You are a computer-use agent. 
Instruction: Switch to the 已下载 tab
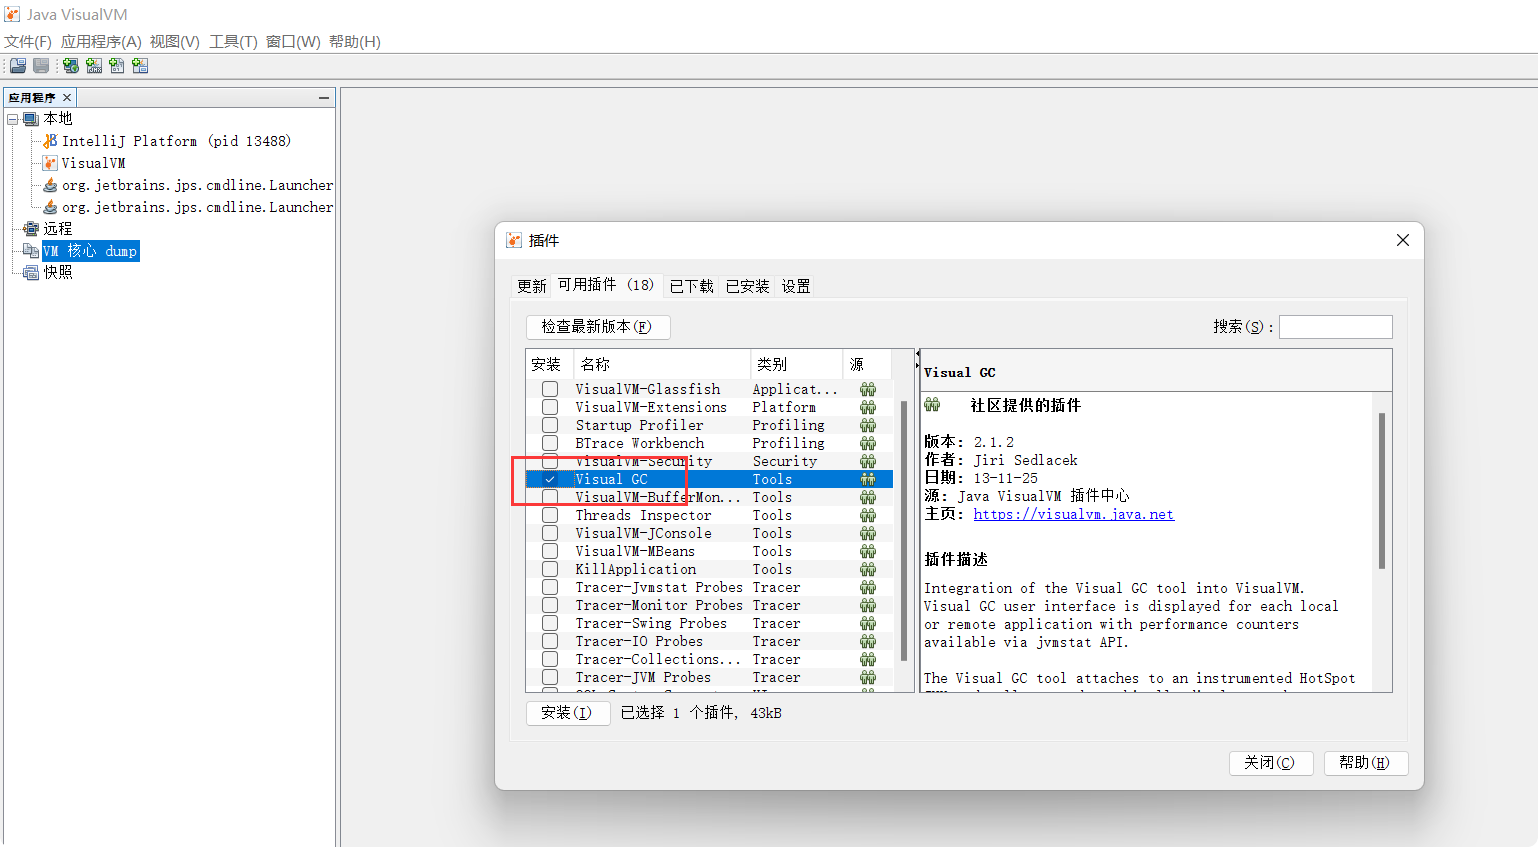coord(692,286)
